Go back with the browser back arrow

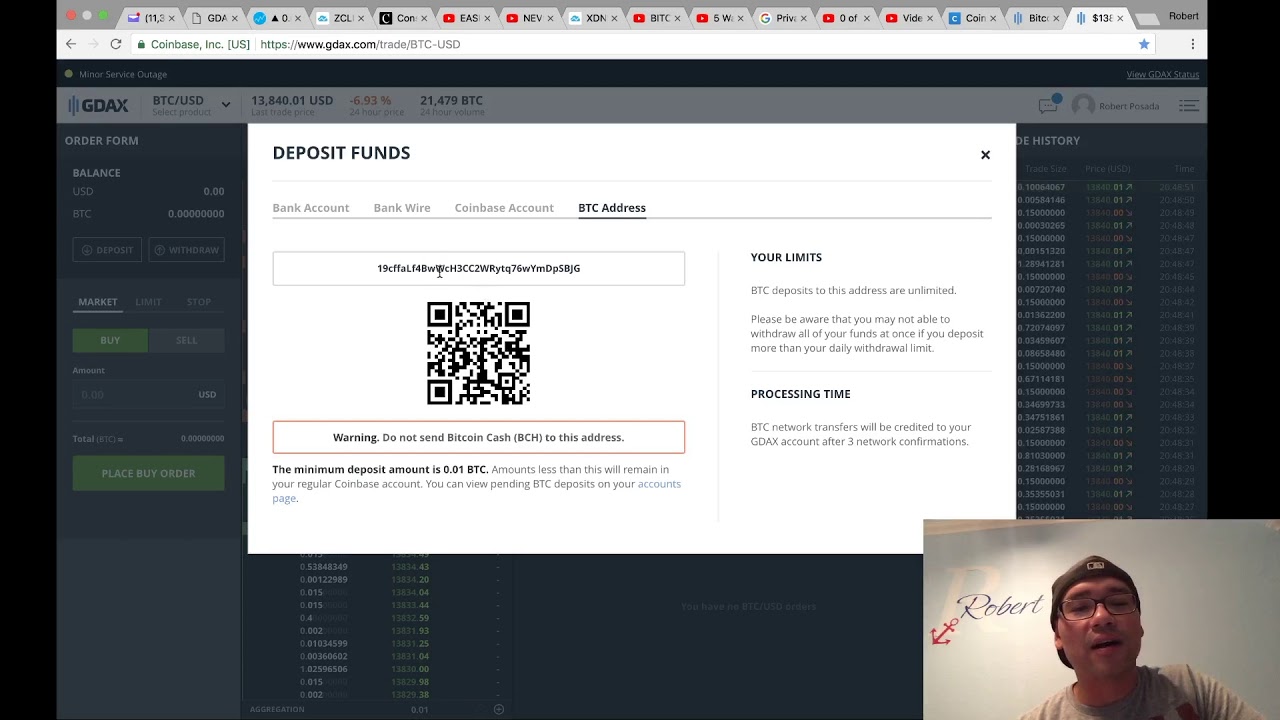point(70,44)
